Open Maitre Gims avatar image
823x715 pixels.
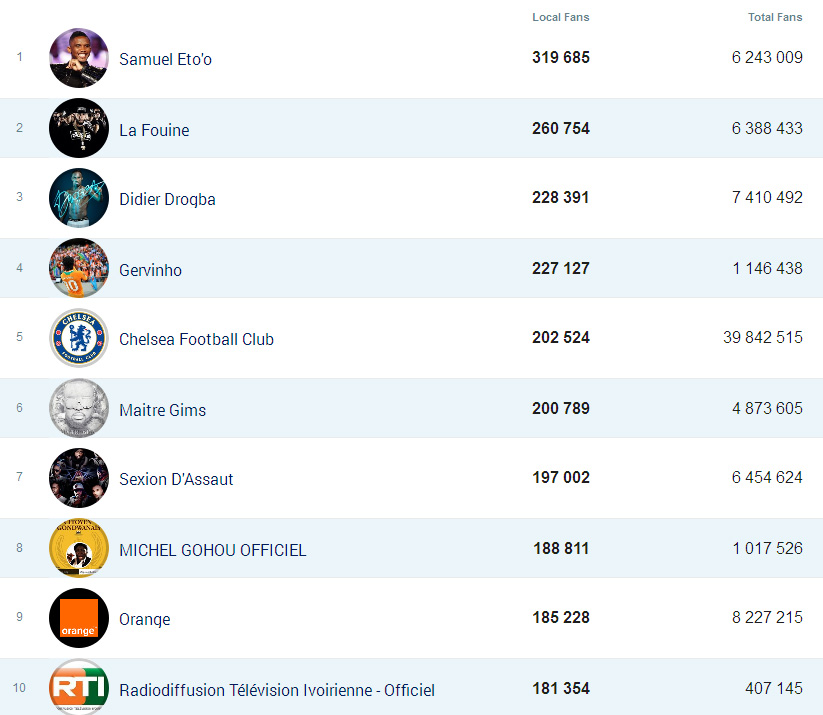click(79, 408)
